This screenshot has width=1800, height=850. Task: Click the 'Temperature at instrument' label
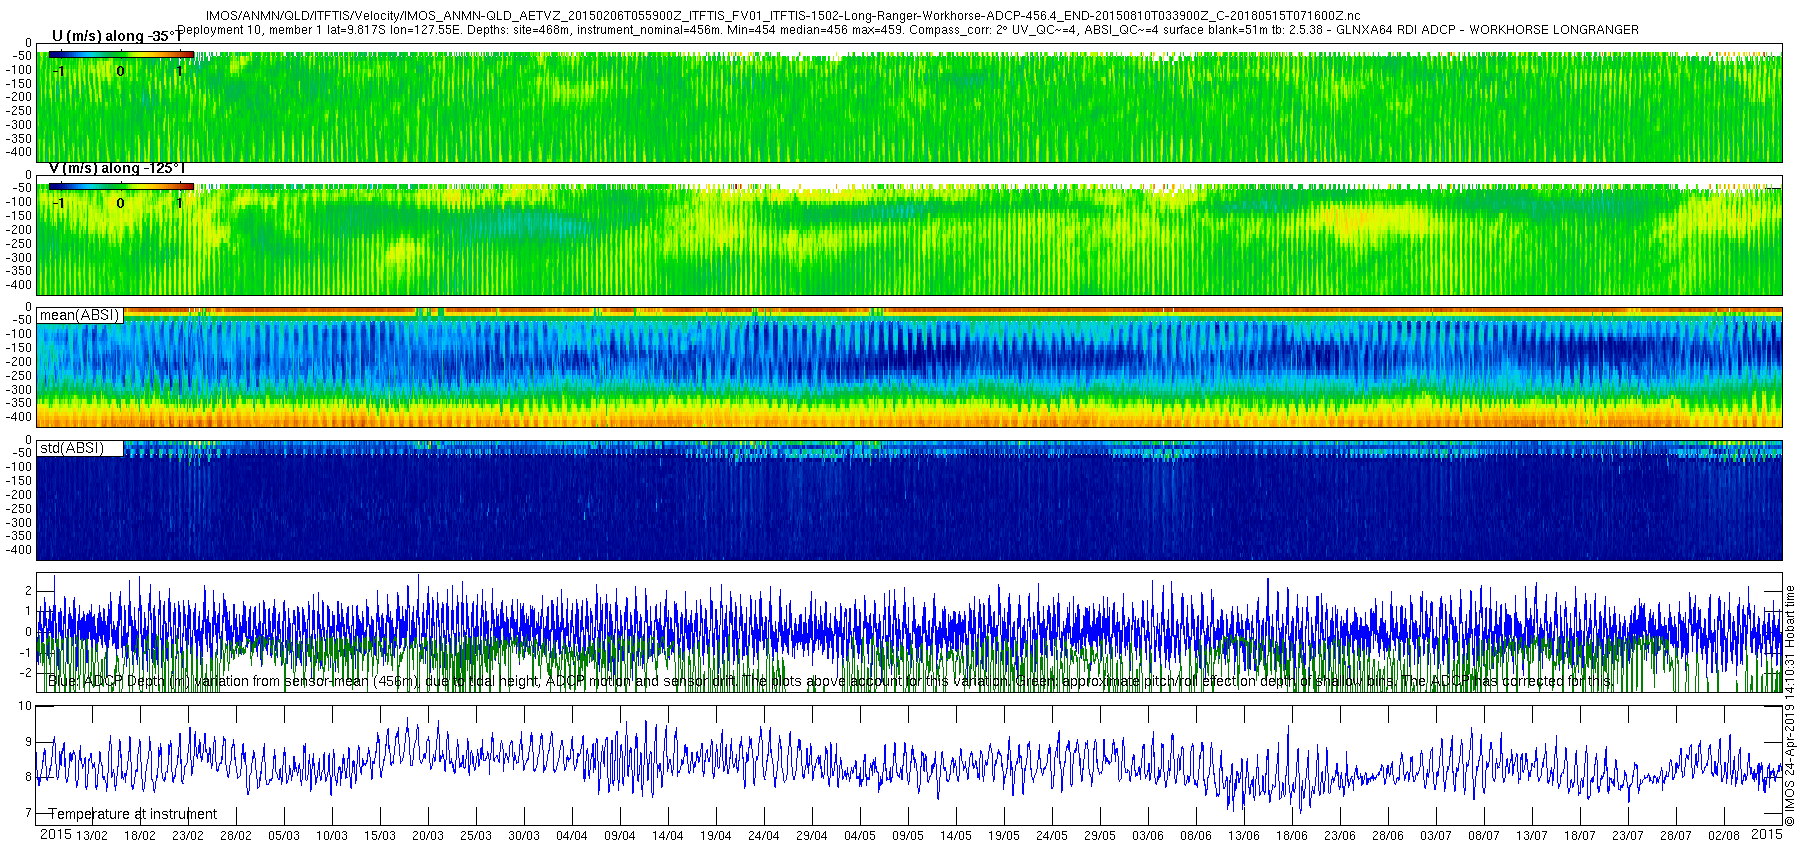click(133, 814)
